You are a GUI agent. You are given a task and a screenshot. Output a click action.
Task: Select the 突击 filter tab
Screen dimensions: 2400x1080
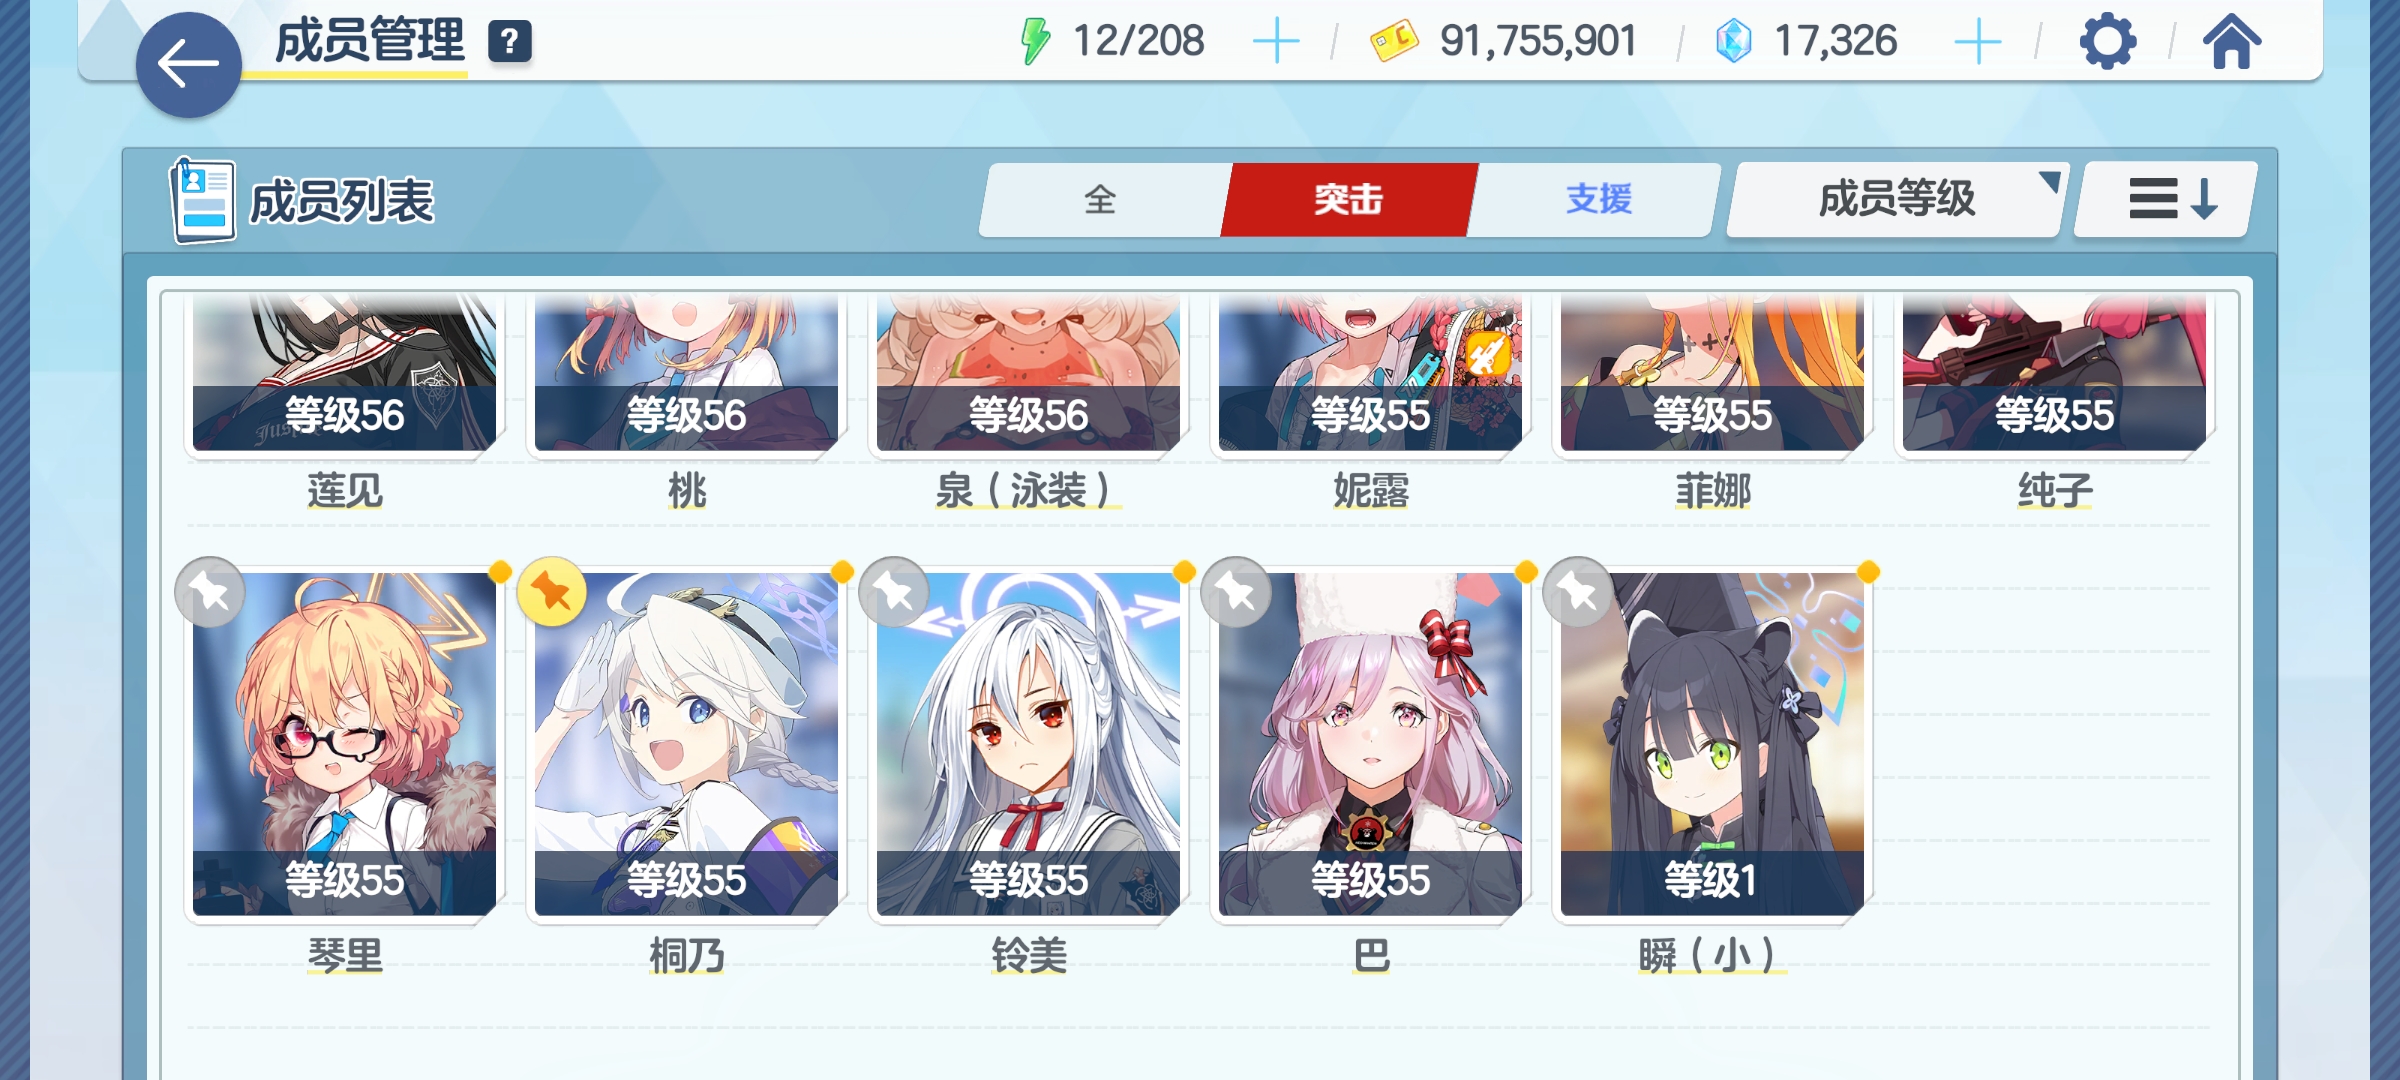click(x=1348, y=199)
